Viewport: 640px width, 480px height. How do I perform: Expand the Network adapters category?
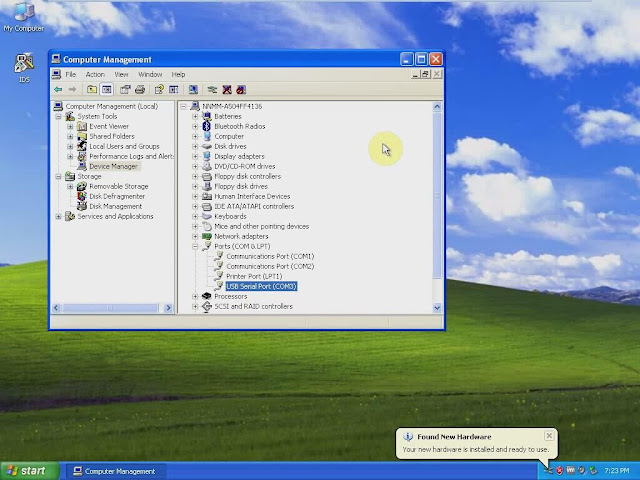coord(195,236)
